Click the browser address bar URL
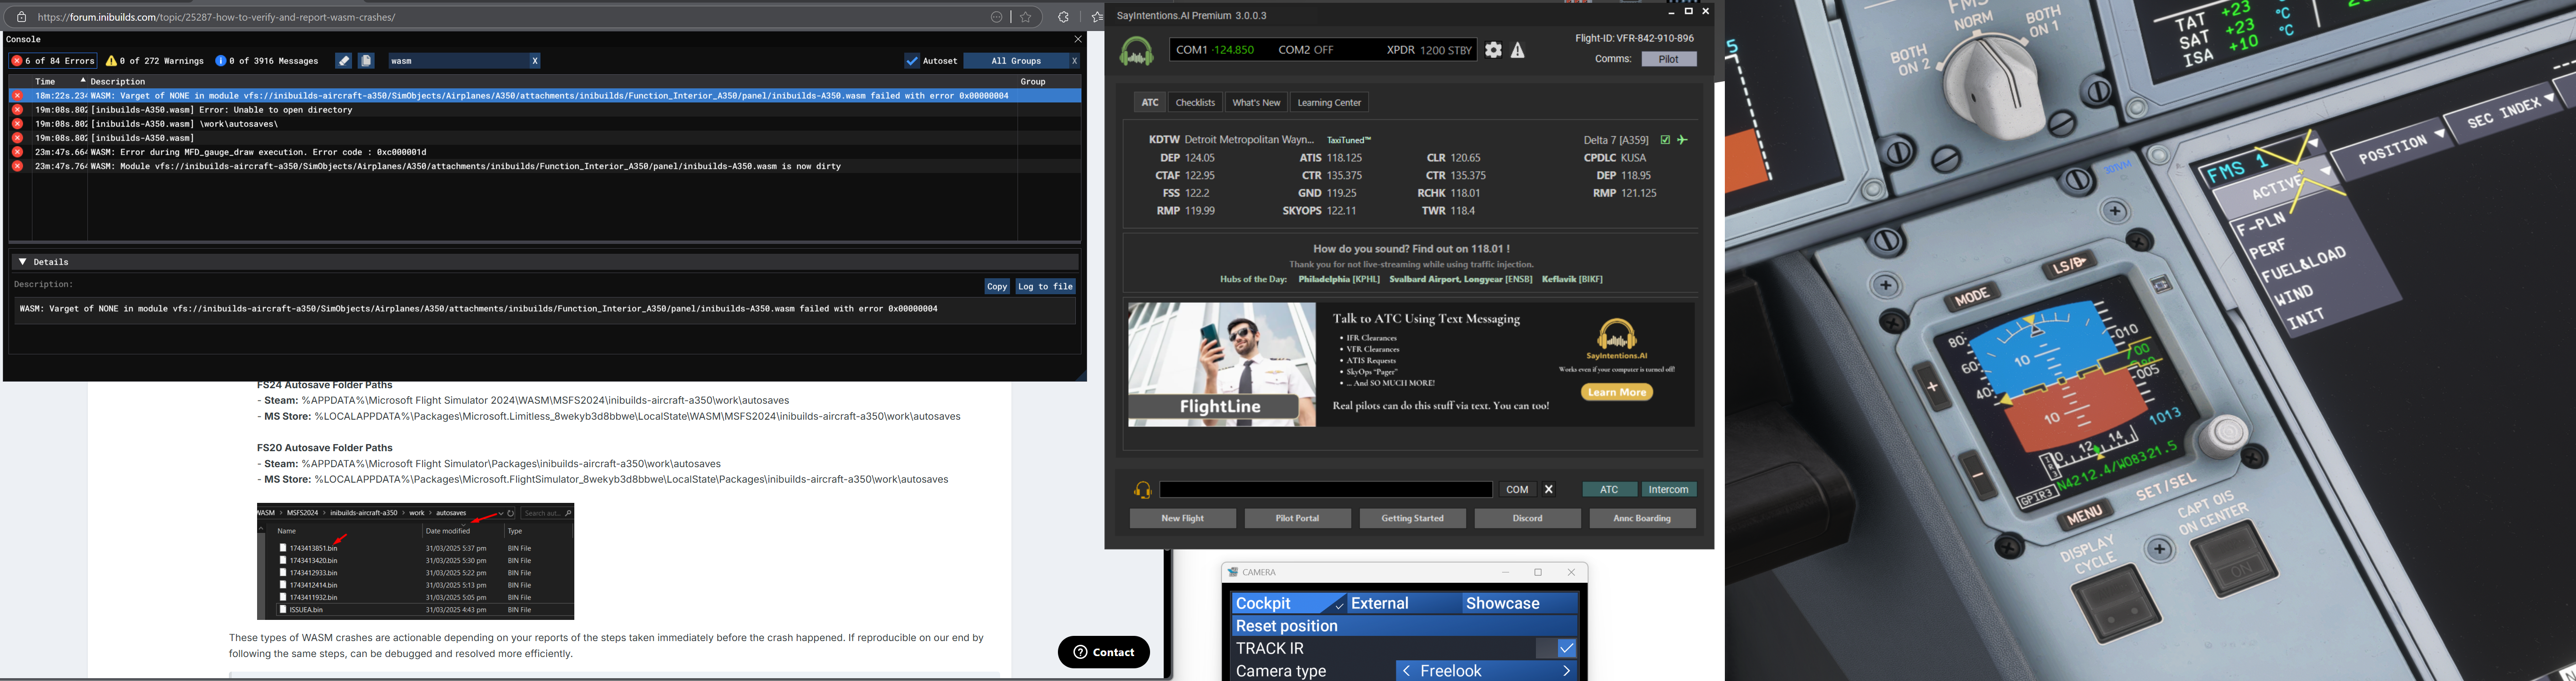Screen dimensions: 2576x681 tap(217, 17)
